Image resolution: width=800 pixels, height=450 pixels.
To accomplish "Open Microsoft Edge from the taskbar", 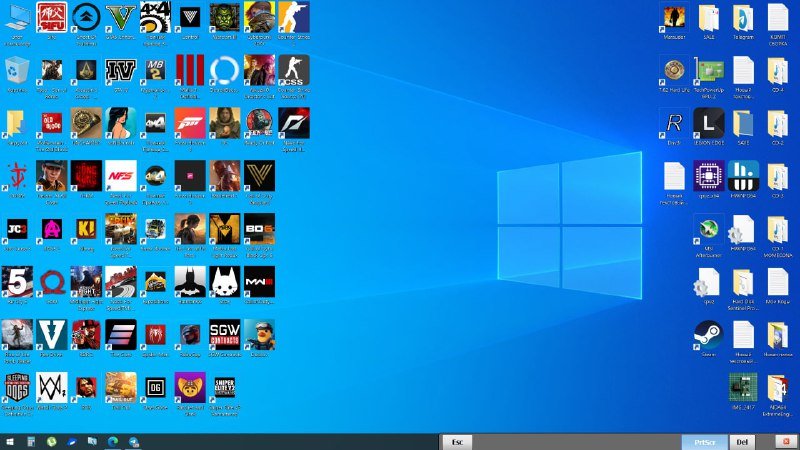I will (111, 441).
